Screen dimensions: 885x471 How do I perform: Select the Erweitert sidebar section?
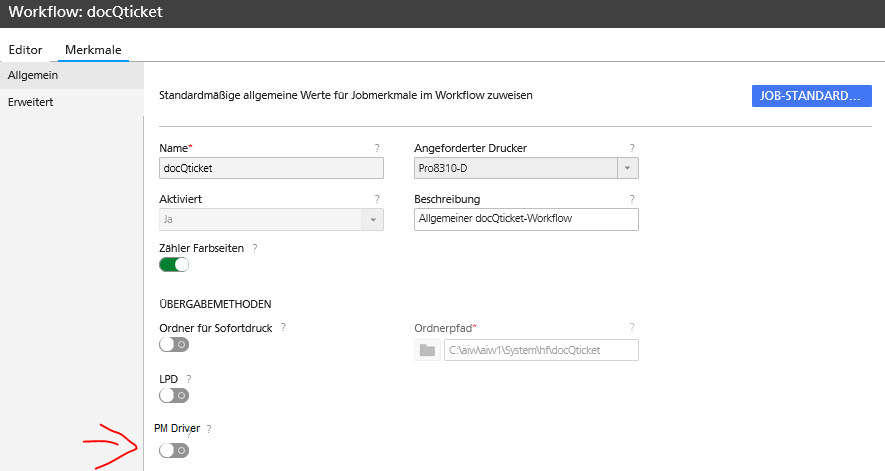tap(30, 102)
